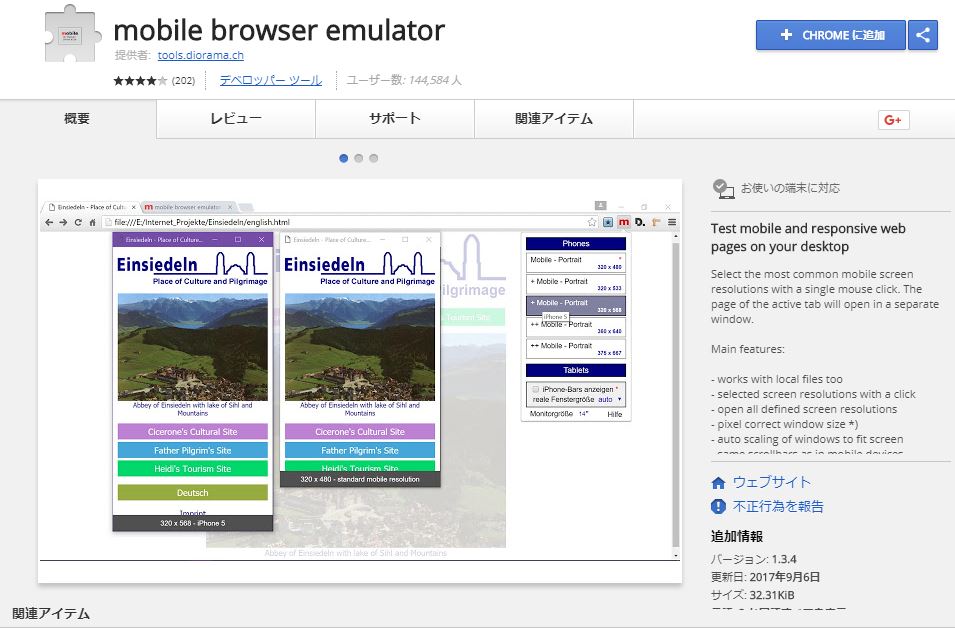Click the abbey photo in 320 x 480 window
This screenshot has height=628, width=955.
(360, 347)
